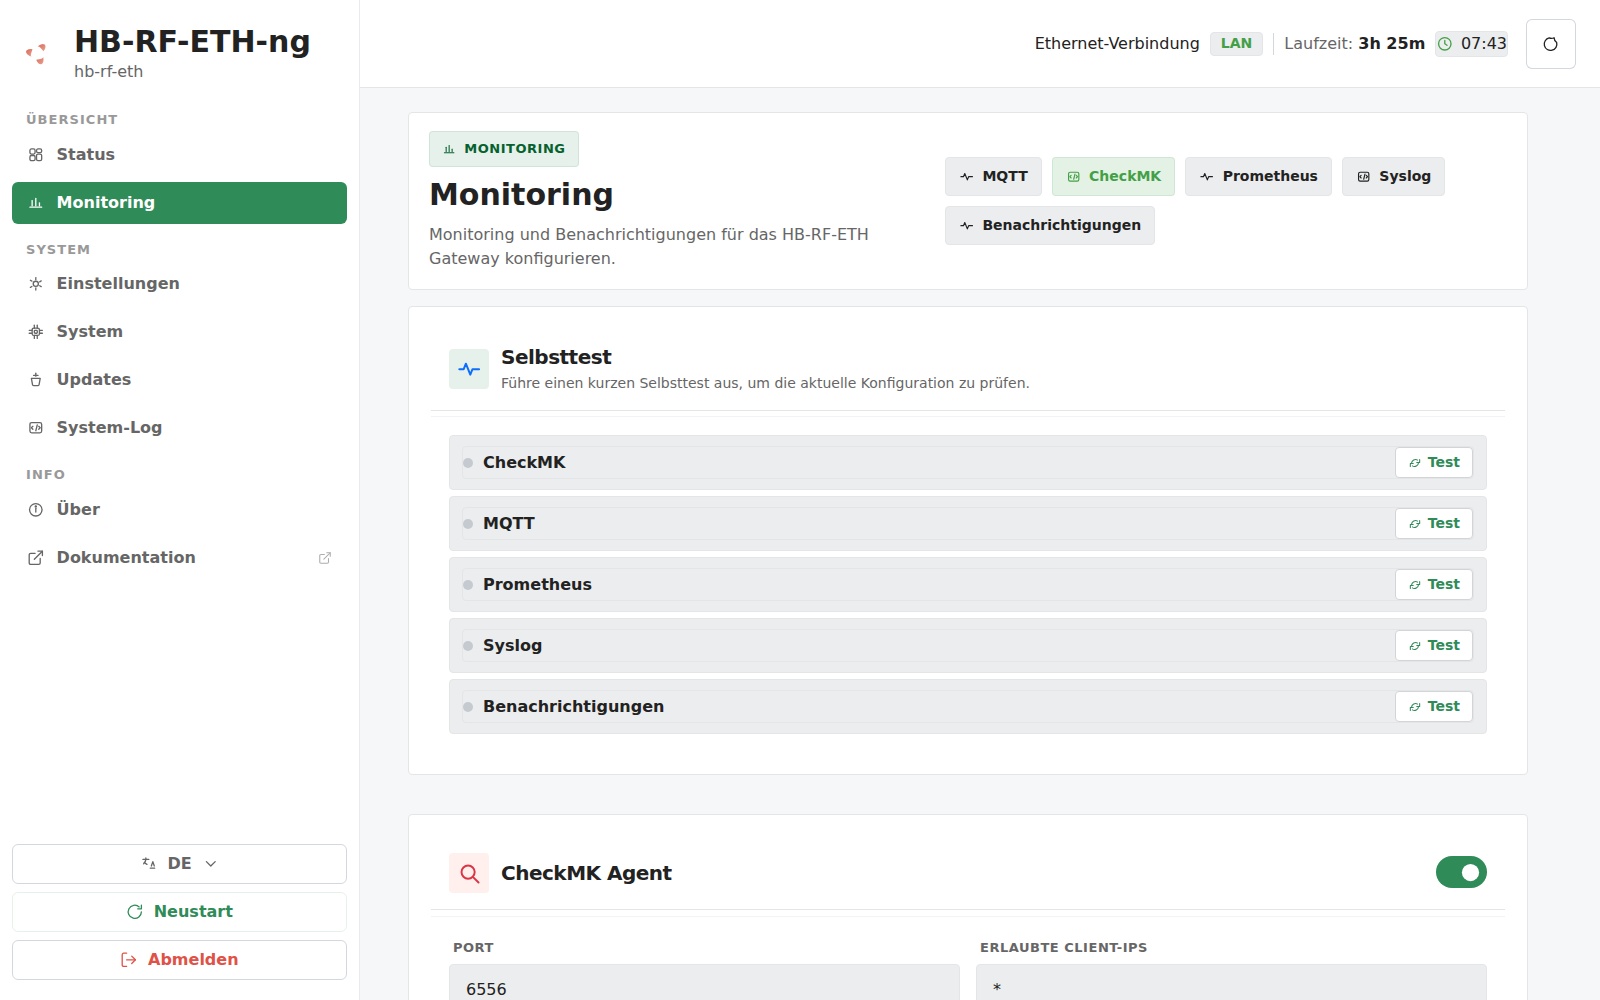1600x1000 pixels.
Task: Open System page in sidebar
Action: point(179,332)
